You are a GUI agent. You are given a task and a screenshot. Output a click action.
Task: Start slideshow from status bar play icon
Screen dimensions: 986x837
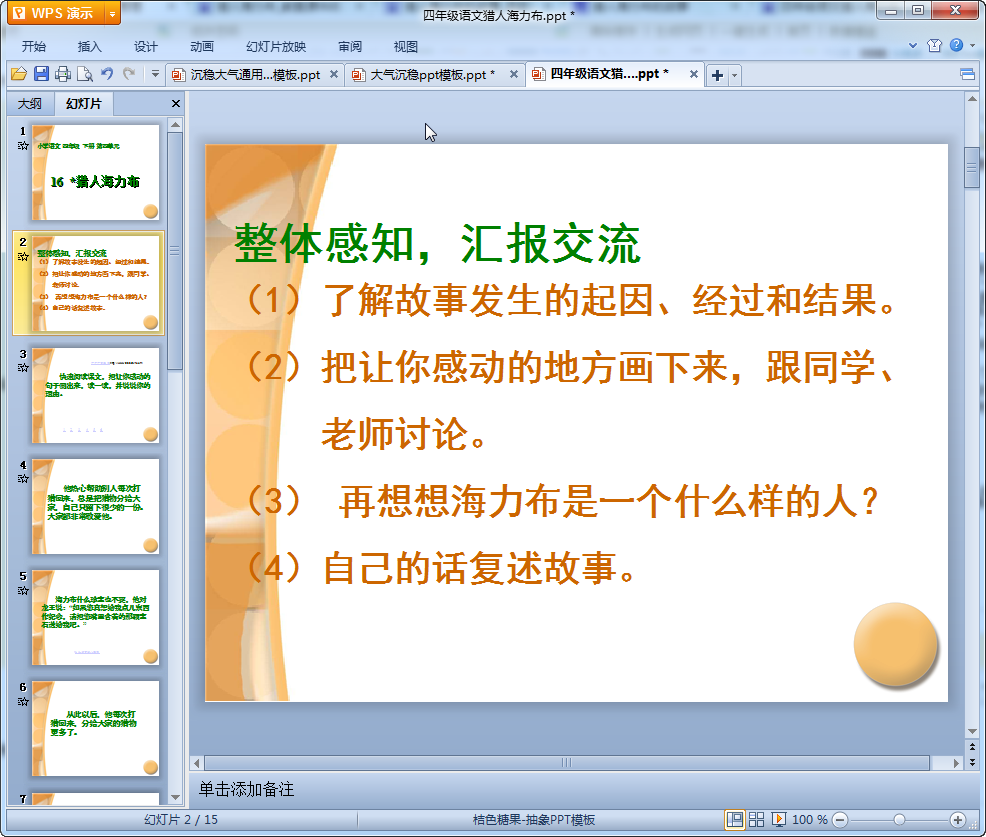(x=778, y=819)
